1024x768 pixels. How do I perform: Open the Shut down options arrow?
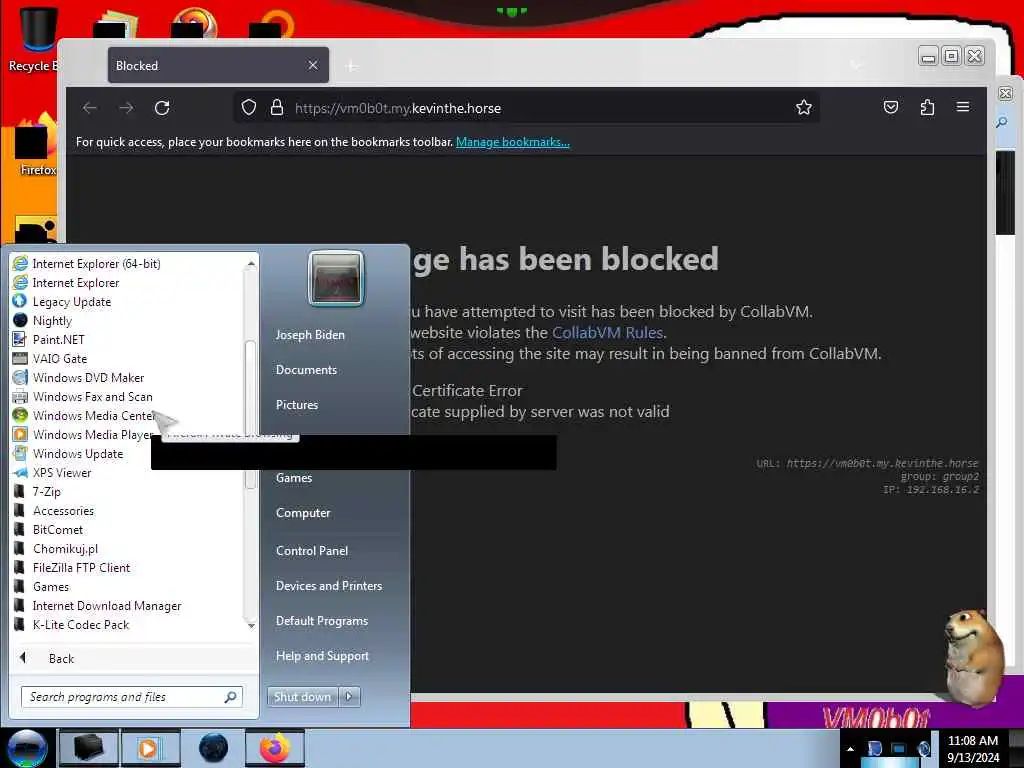349,697
